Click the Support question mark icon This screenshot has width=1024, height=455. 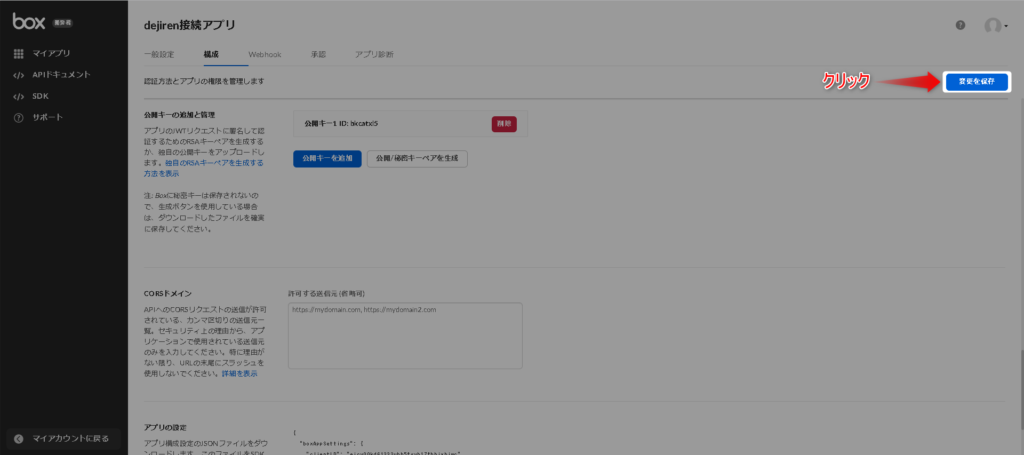pos(18,118)
